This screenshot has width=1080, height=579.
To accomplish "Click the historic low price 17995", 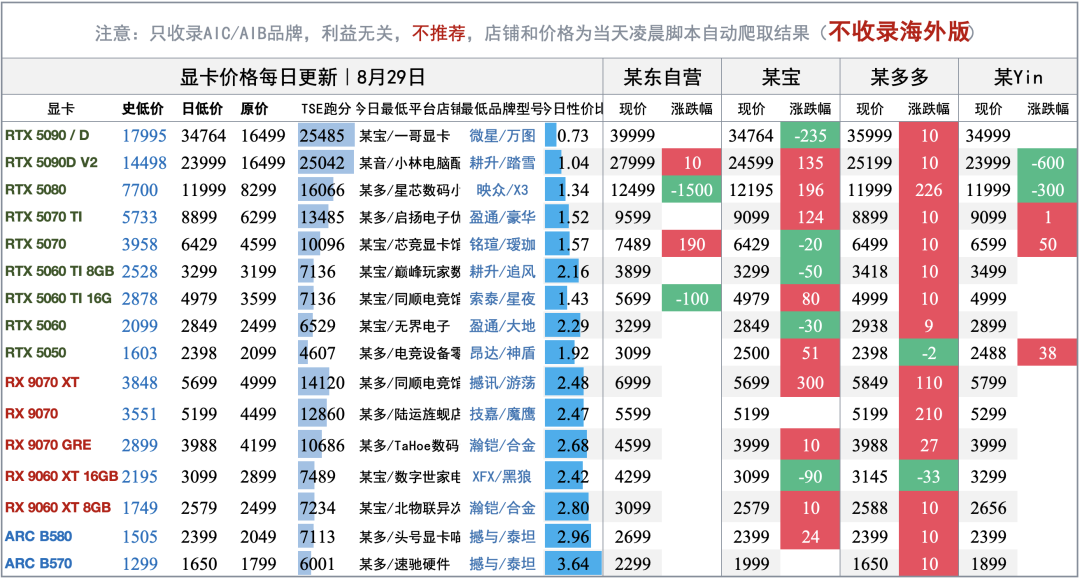I will tap(144, 136).
